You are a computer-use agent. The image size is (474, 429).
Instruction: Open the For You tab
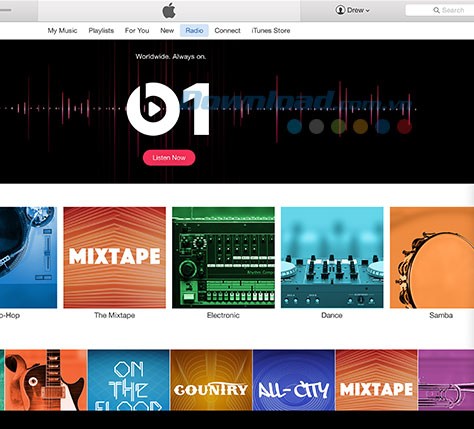click(x=137, y=31)
